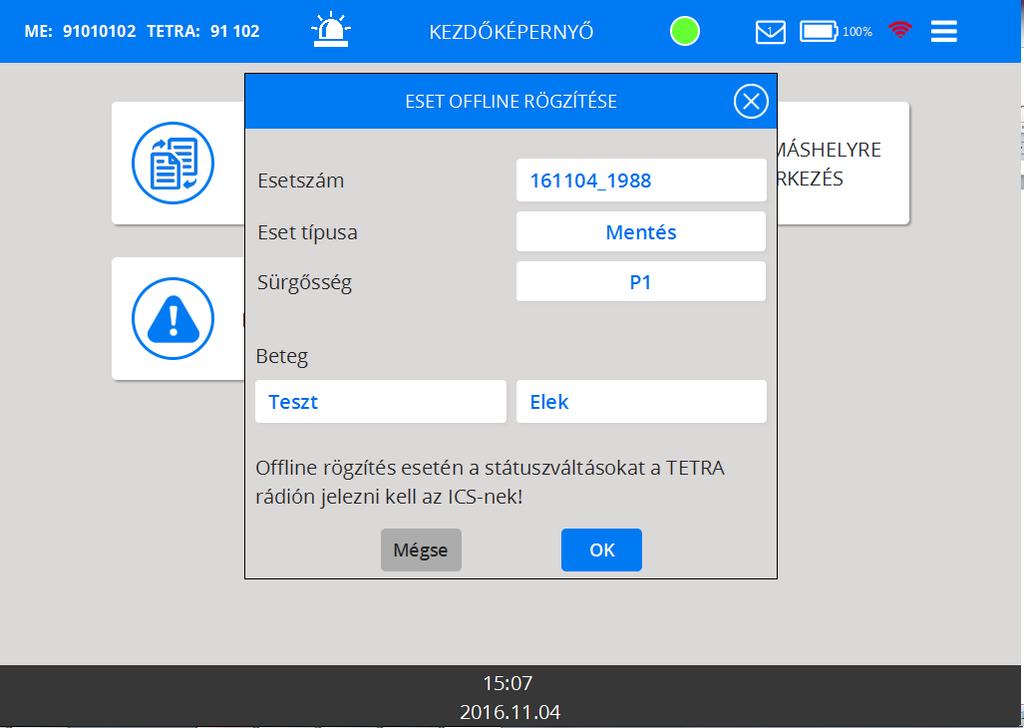Click the ESET OFFLINE RÖGZÍTÉSE dialog title
This screenshot has height=728, width=1024.
(511, 101)
